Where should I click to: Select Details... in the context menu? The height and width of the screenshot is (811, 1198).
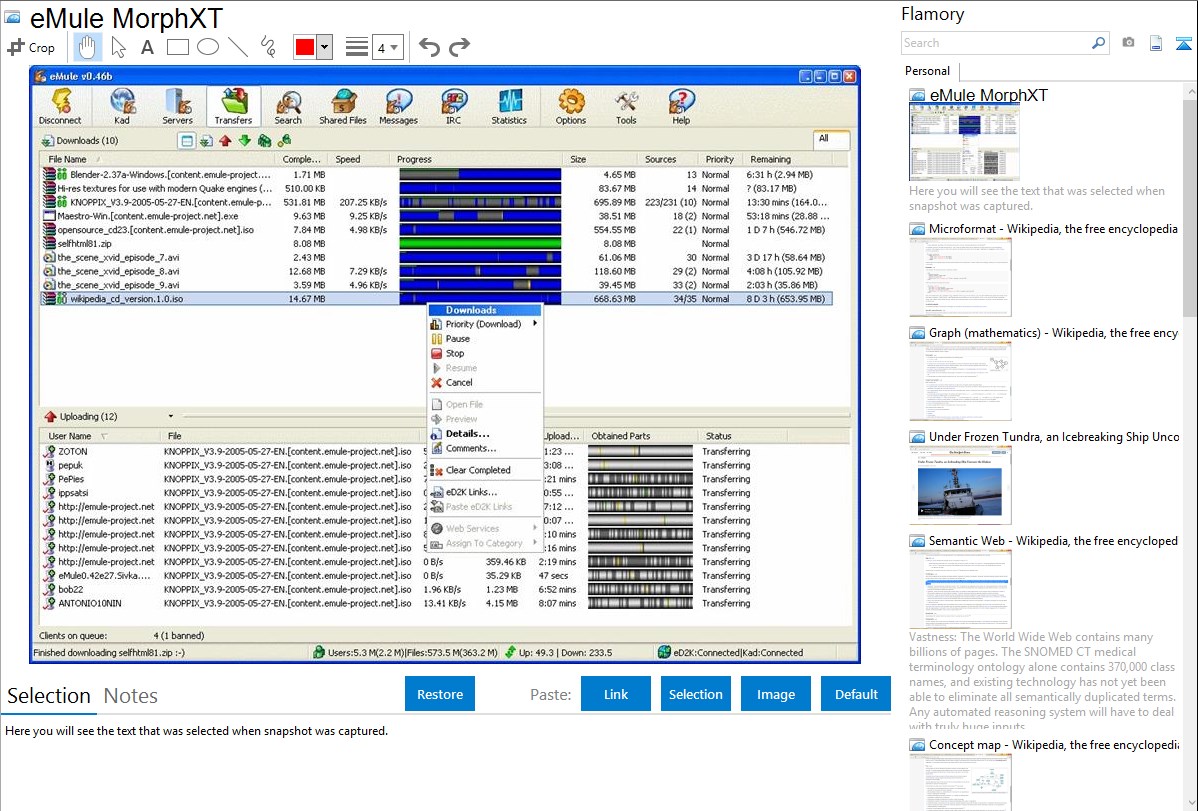pyautogui.click(x=484, y=433)
